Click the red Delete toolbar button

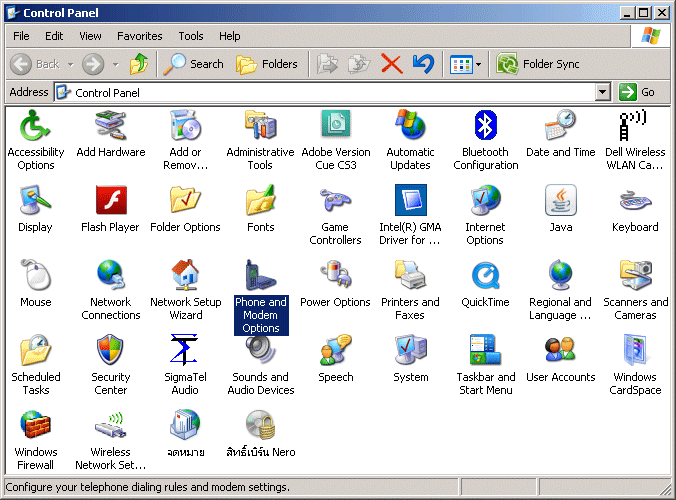(391, 64)
